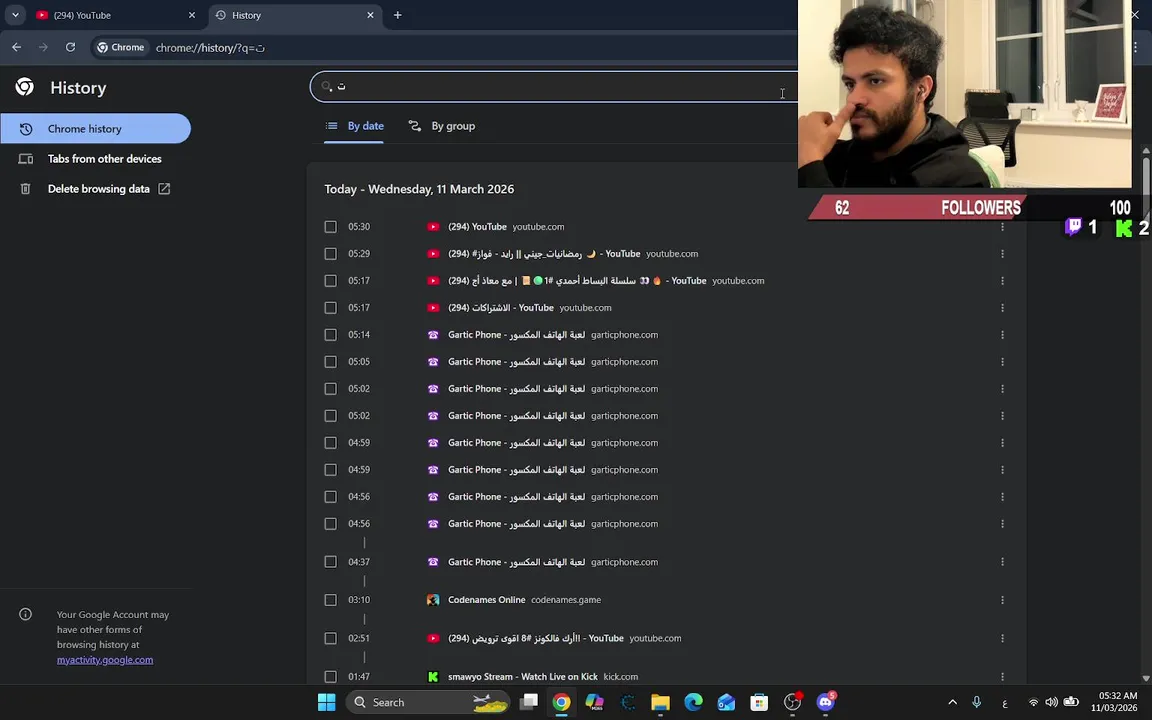Viewport: 1152px width, 720px height.
Task: Click the Codenames Online favicon
Action: coord(433,600)
